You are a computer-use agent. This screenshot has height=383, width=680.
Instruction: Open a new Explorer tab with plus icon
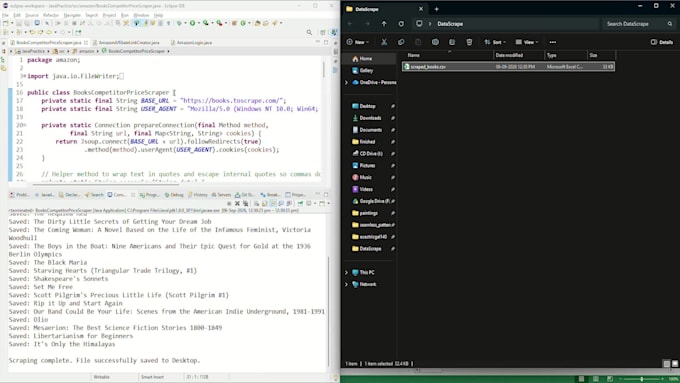(437, 9)
